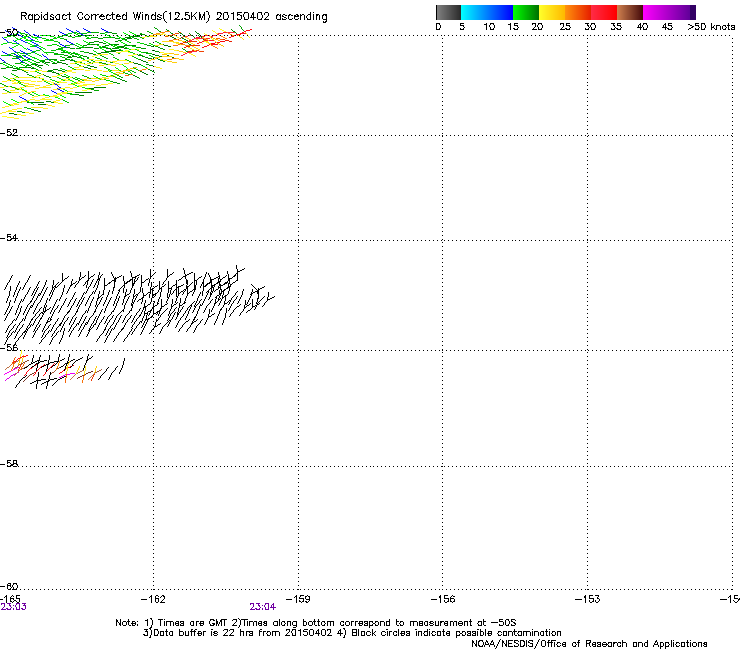Click the NOAA/NESDIS credit text
The image size is (740, 650).
tap(589, 644)
